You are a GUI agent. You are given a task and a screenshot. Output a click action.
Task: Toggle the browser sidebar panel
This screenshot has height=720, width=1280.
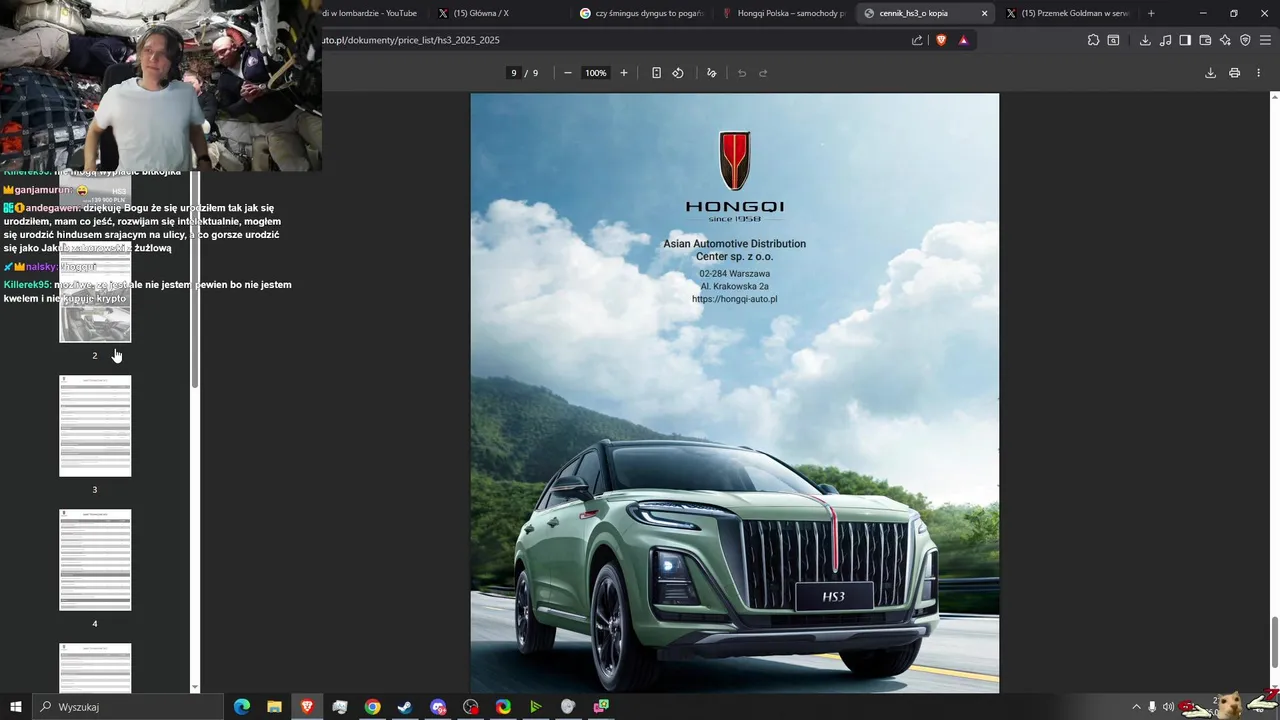(1185, 40)
